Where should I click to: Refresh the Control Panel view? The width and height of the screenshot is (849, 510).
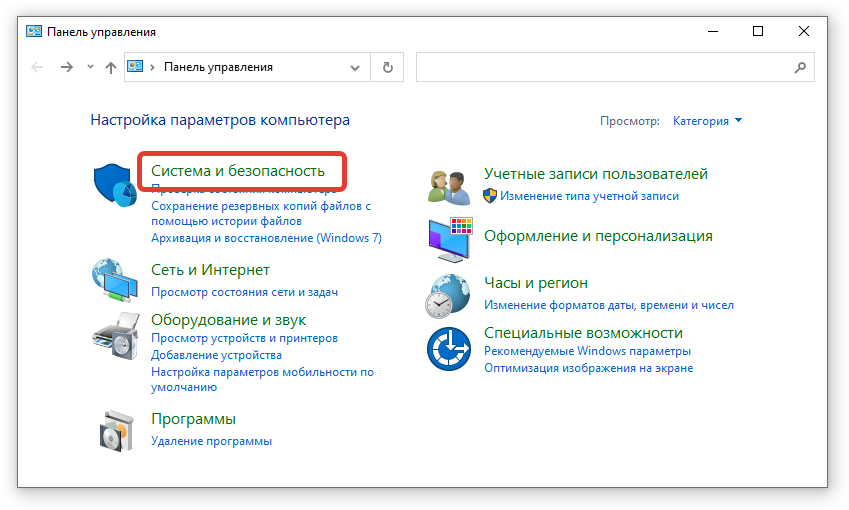coord(387,67)
